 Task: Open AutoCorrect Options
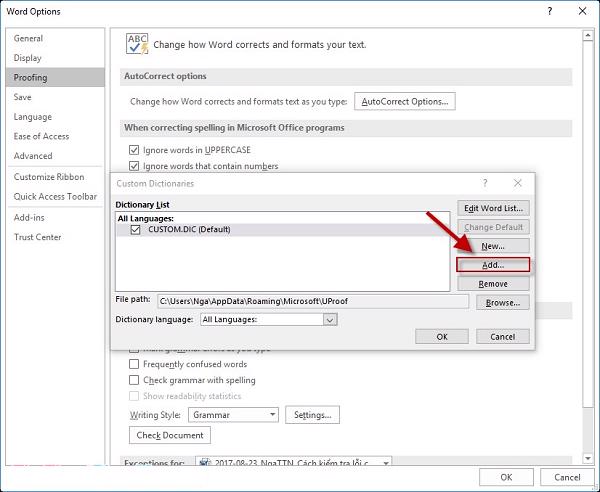(406, 102)
